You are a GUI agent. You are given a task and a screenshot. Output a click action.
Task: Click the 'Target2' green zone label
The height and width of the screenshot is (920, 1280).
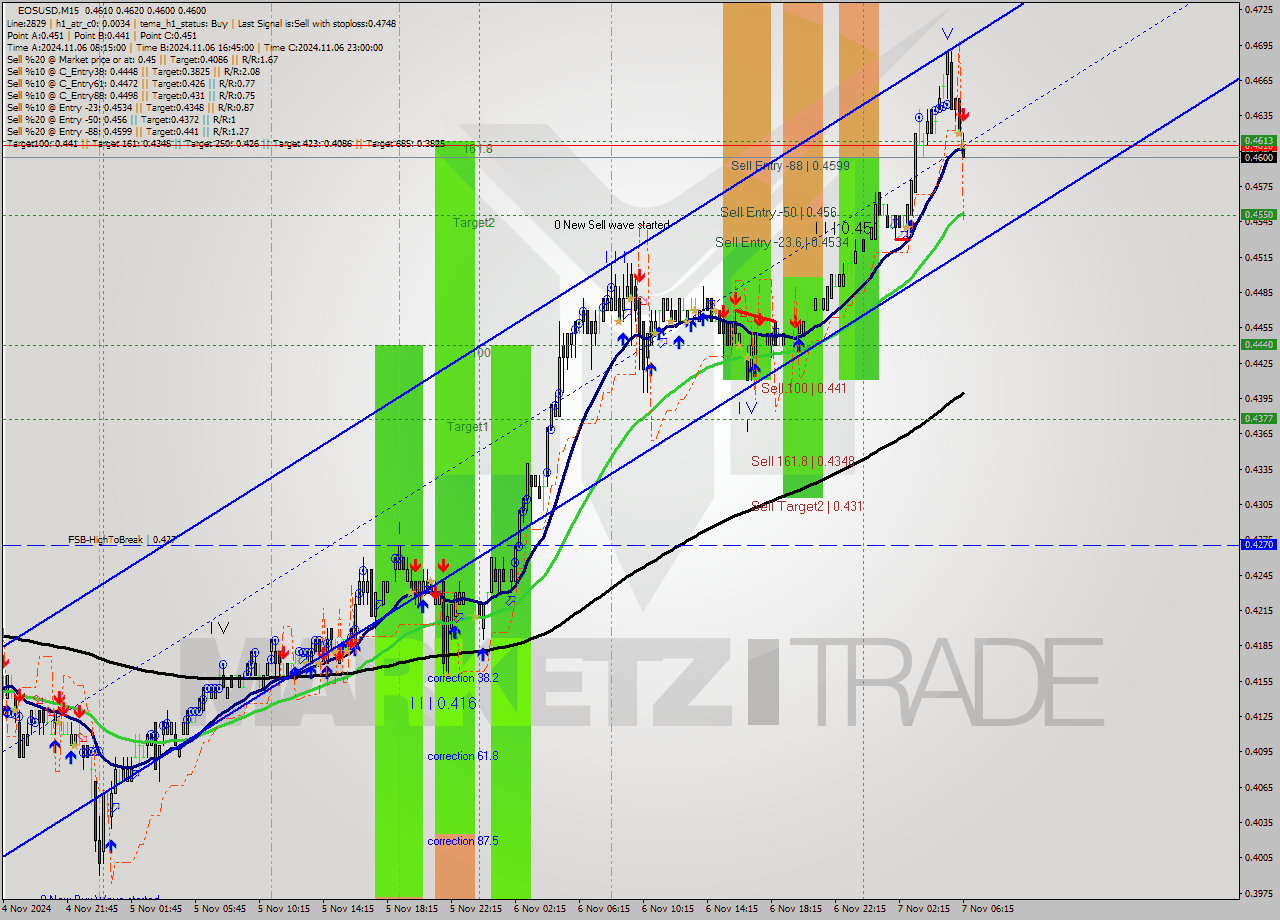pos(474,223)
